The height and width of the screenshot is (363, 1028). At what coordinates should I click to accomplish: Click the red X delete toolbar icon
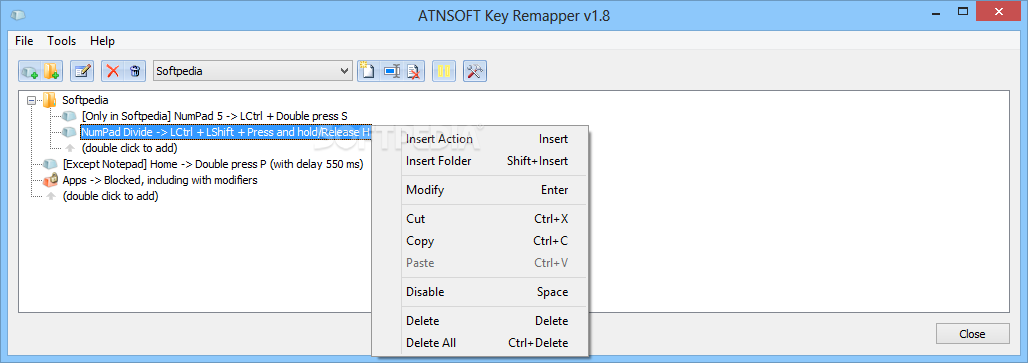pos(113,71)
